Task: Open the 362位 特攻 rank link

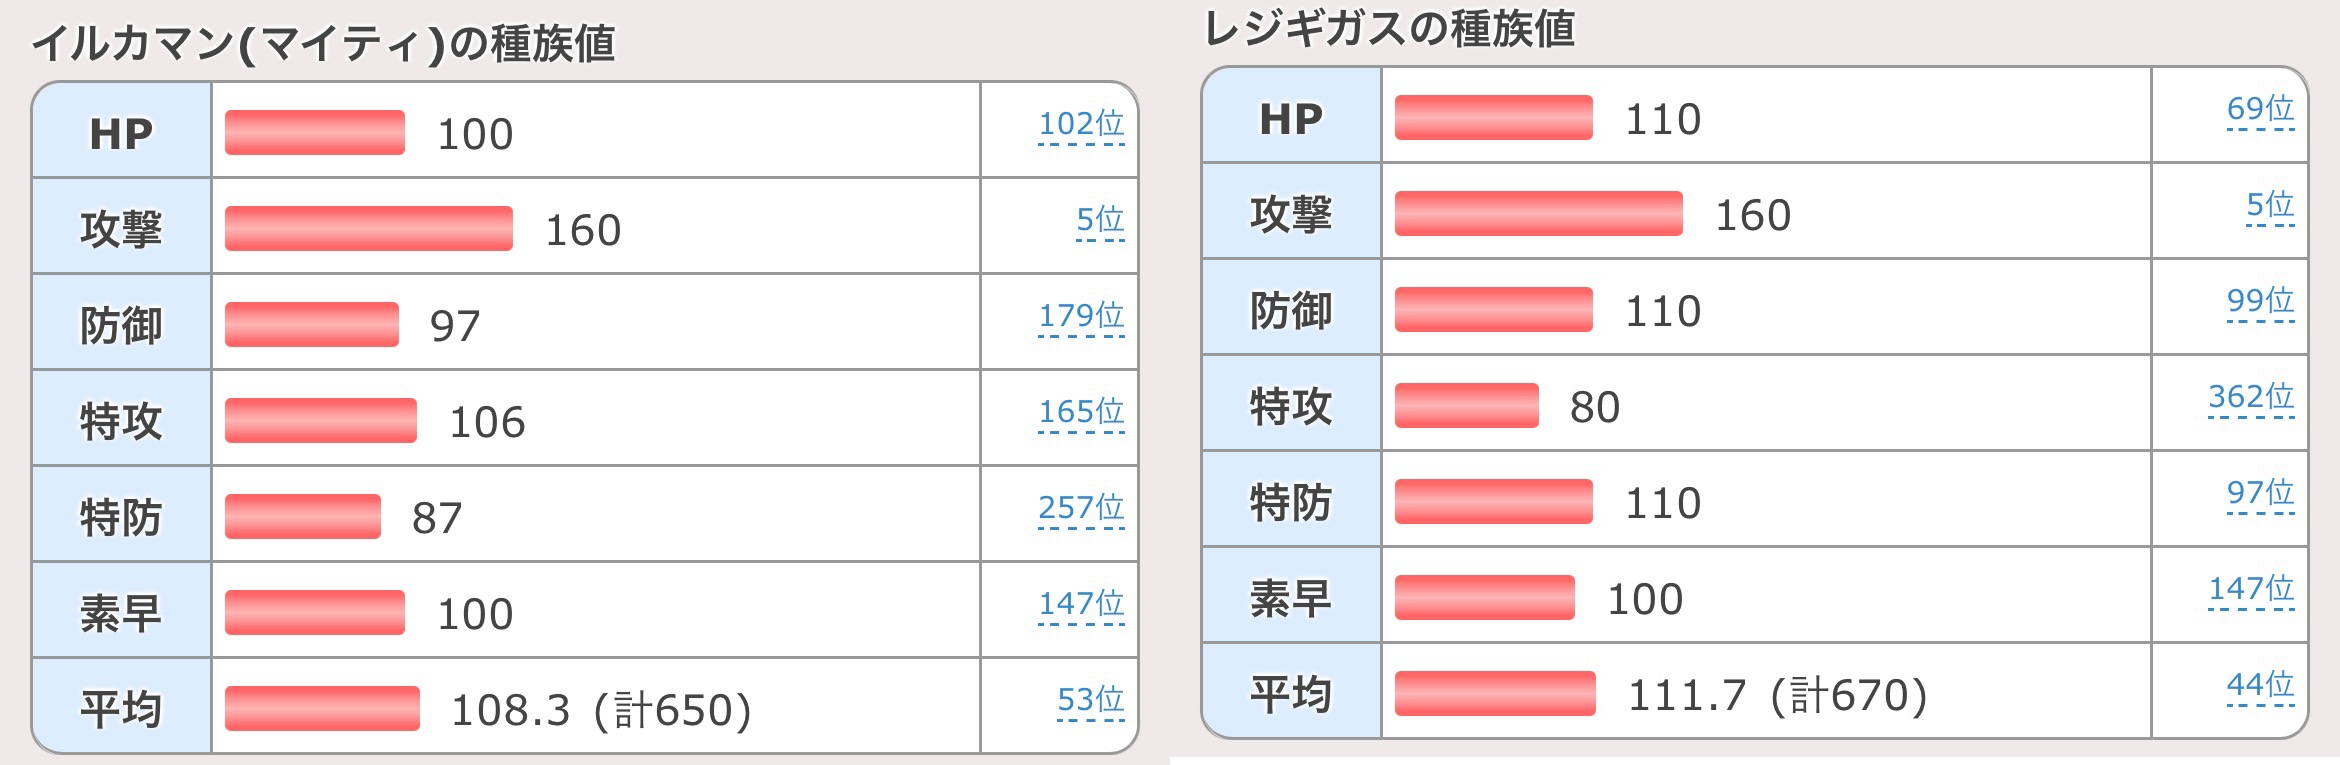Action: [x=2251, y=397]
